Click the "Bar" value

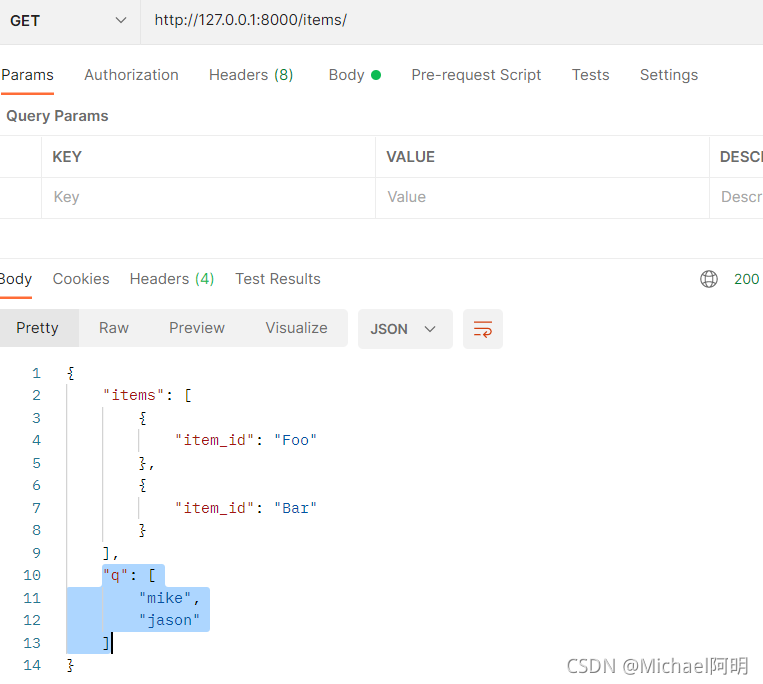[295, 509]
